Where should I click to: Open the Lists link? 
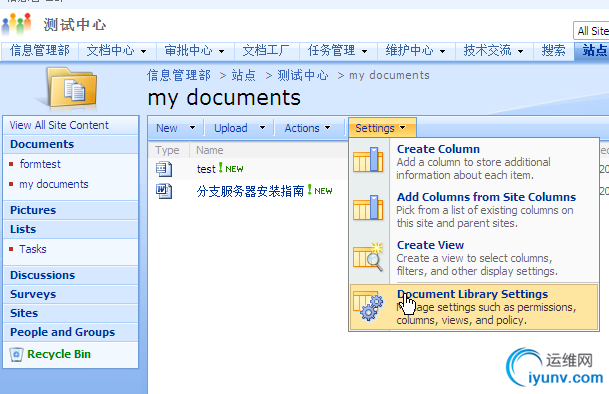pyautogui.click(x=23, y=229)
